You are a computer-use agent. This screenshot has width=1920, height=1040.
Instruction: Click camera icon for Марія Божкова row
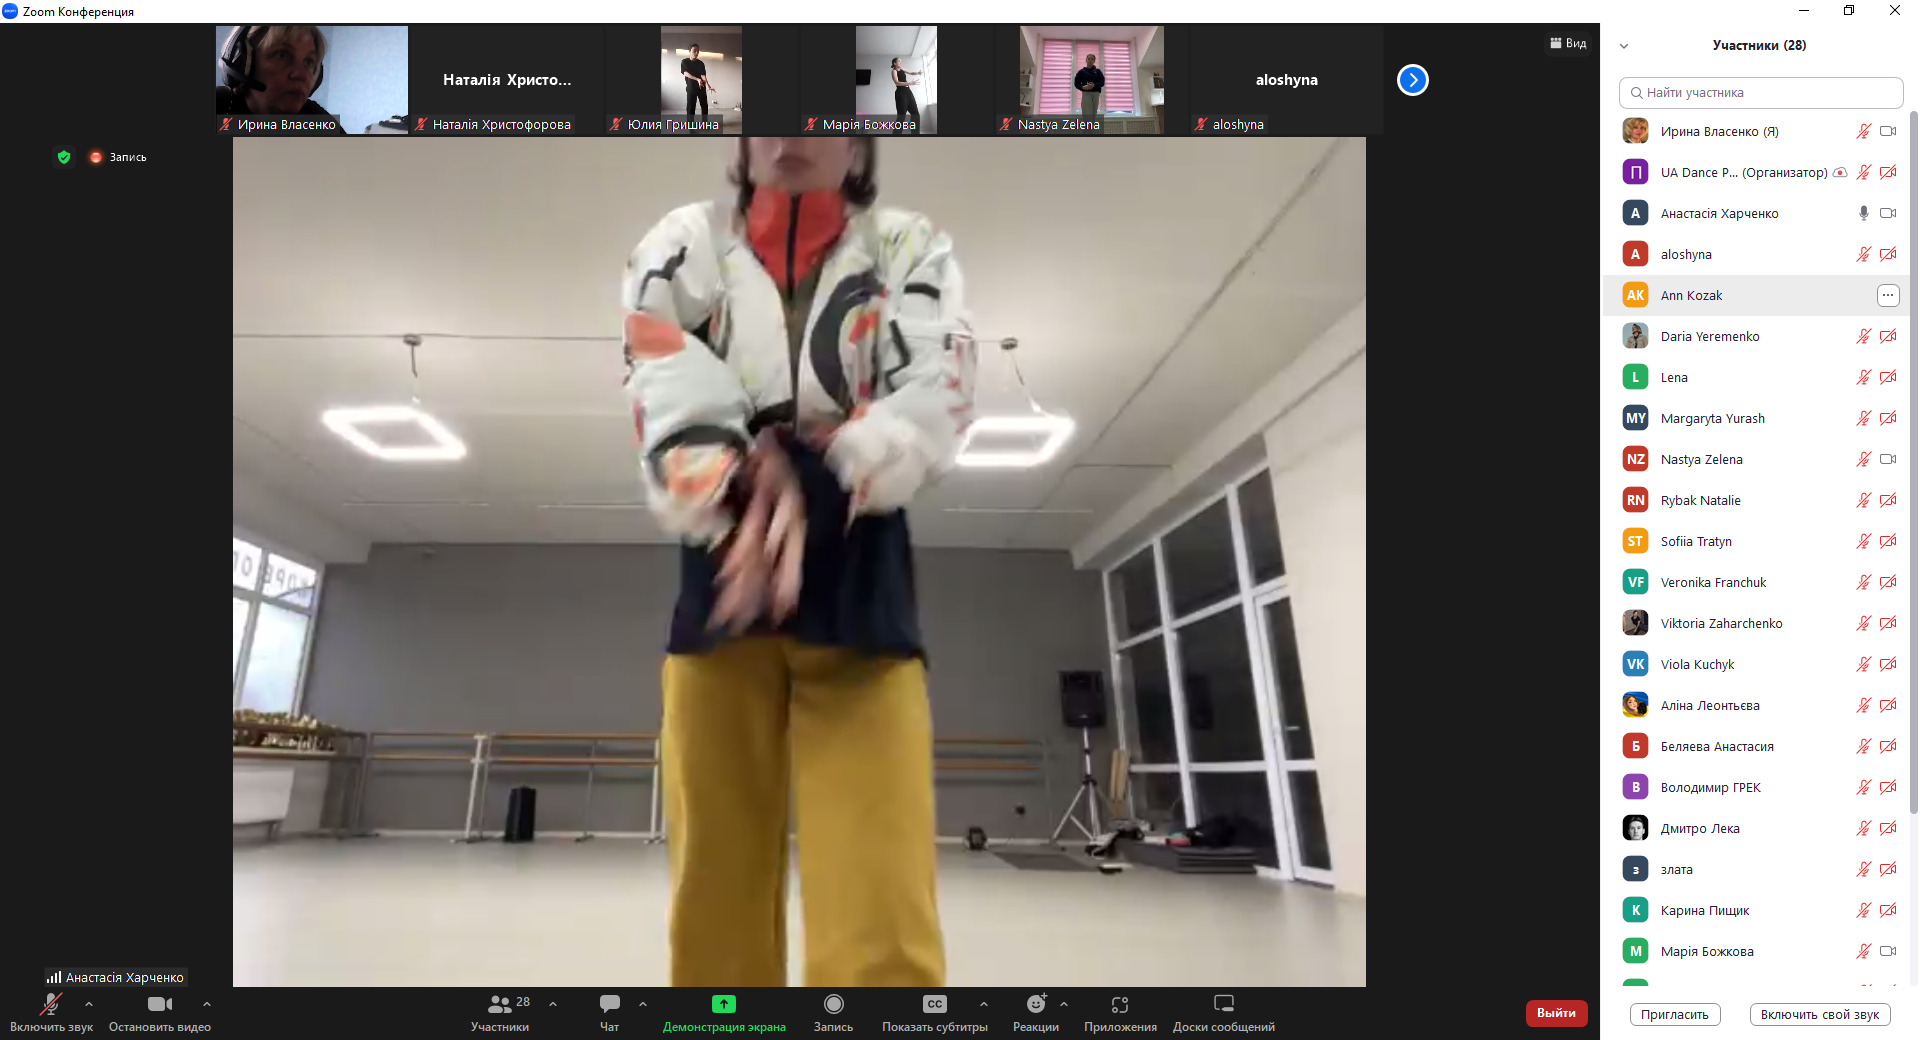[x=1888, y=951]
